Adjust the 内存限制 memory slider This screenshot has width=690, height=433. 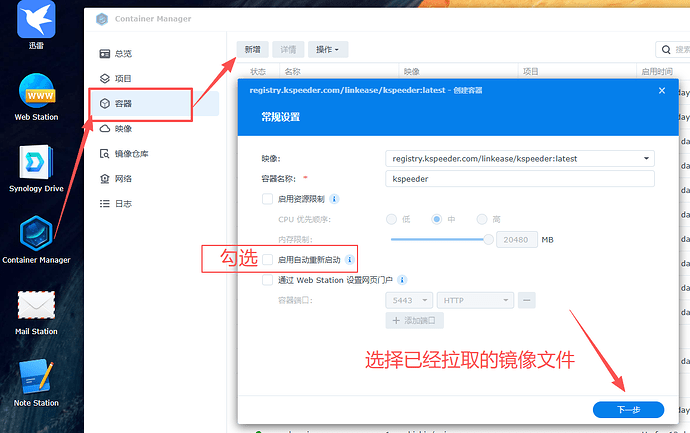488,240
